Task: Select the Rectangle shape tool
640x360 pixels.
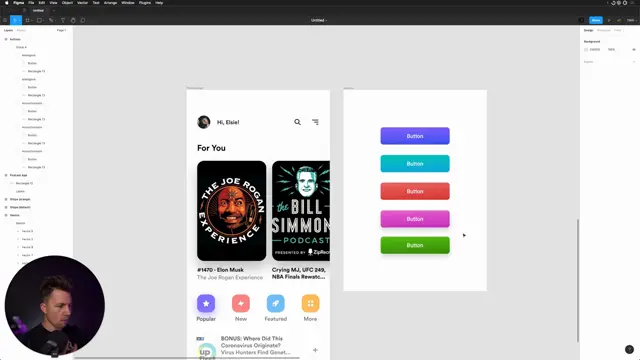Action: pos(39,20)
